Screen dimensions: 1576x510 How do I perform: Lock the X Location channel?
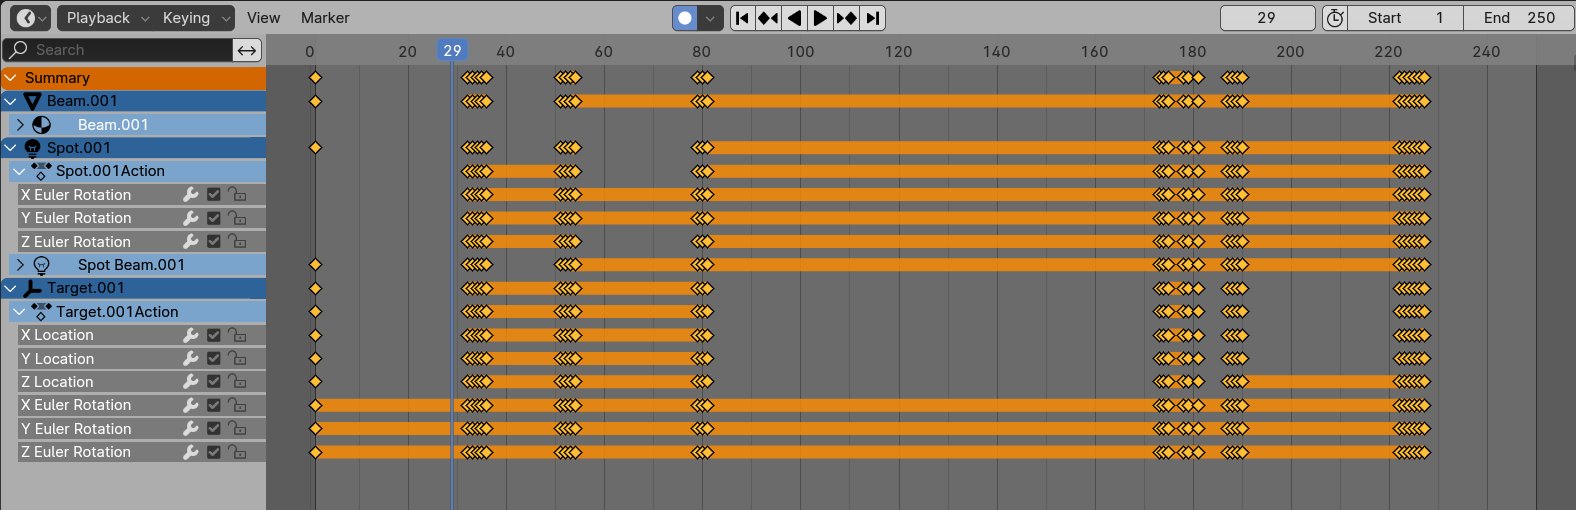[x=237, y=335]
